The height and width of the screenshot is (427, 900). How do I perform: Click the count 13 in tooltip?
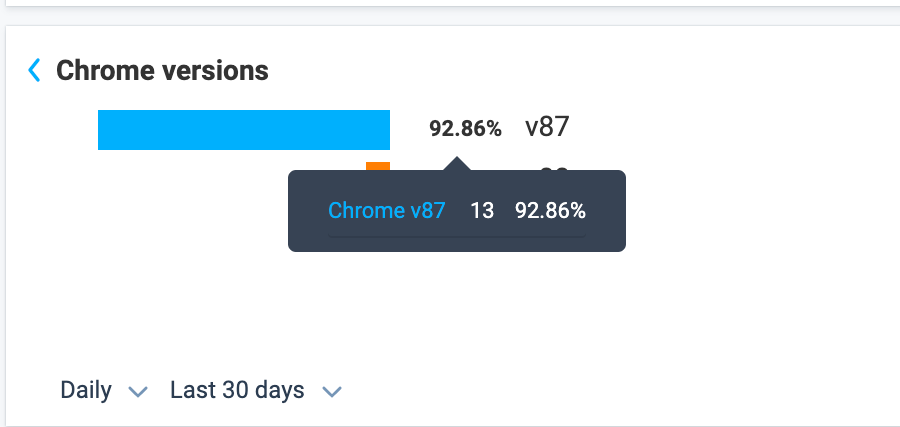482,211
